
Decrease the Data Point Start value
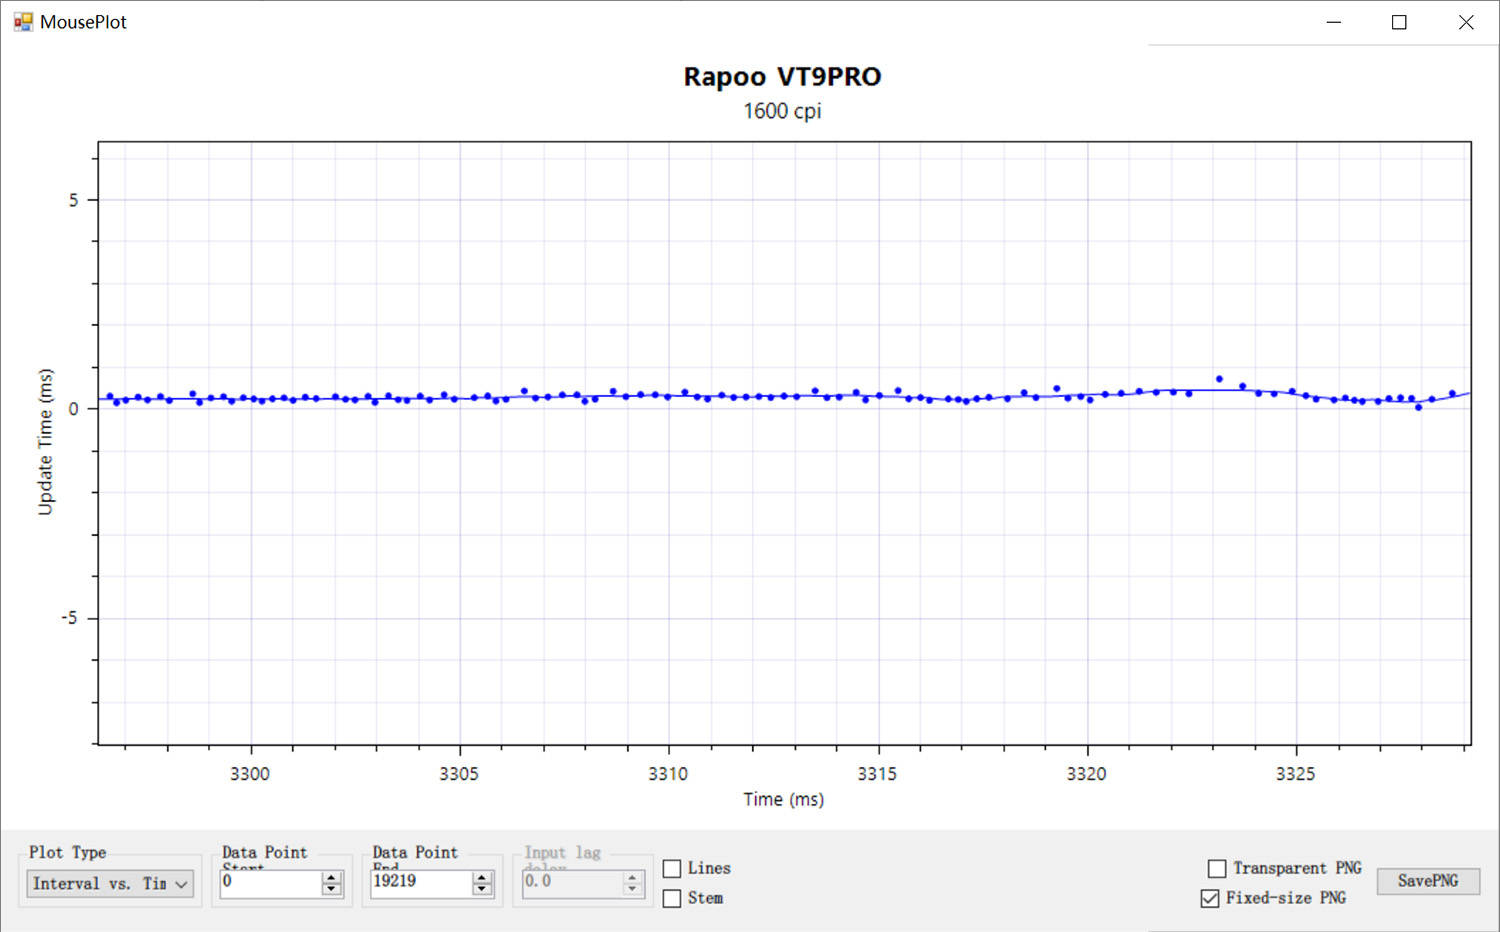pyautogui.click(x=332, y=889)
